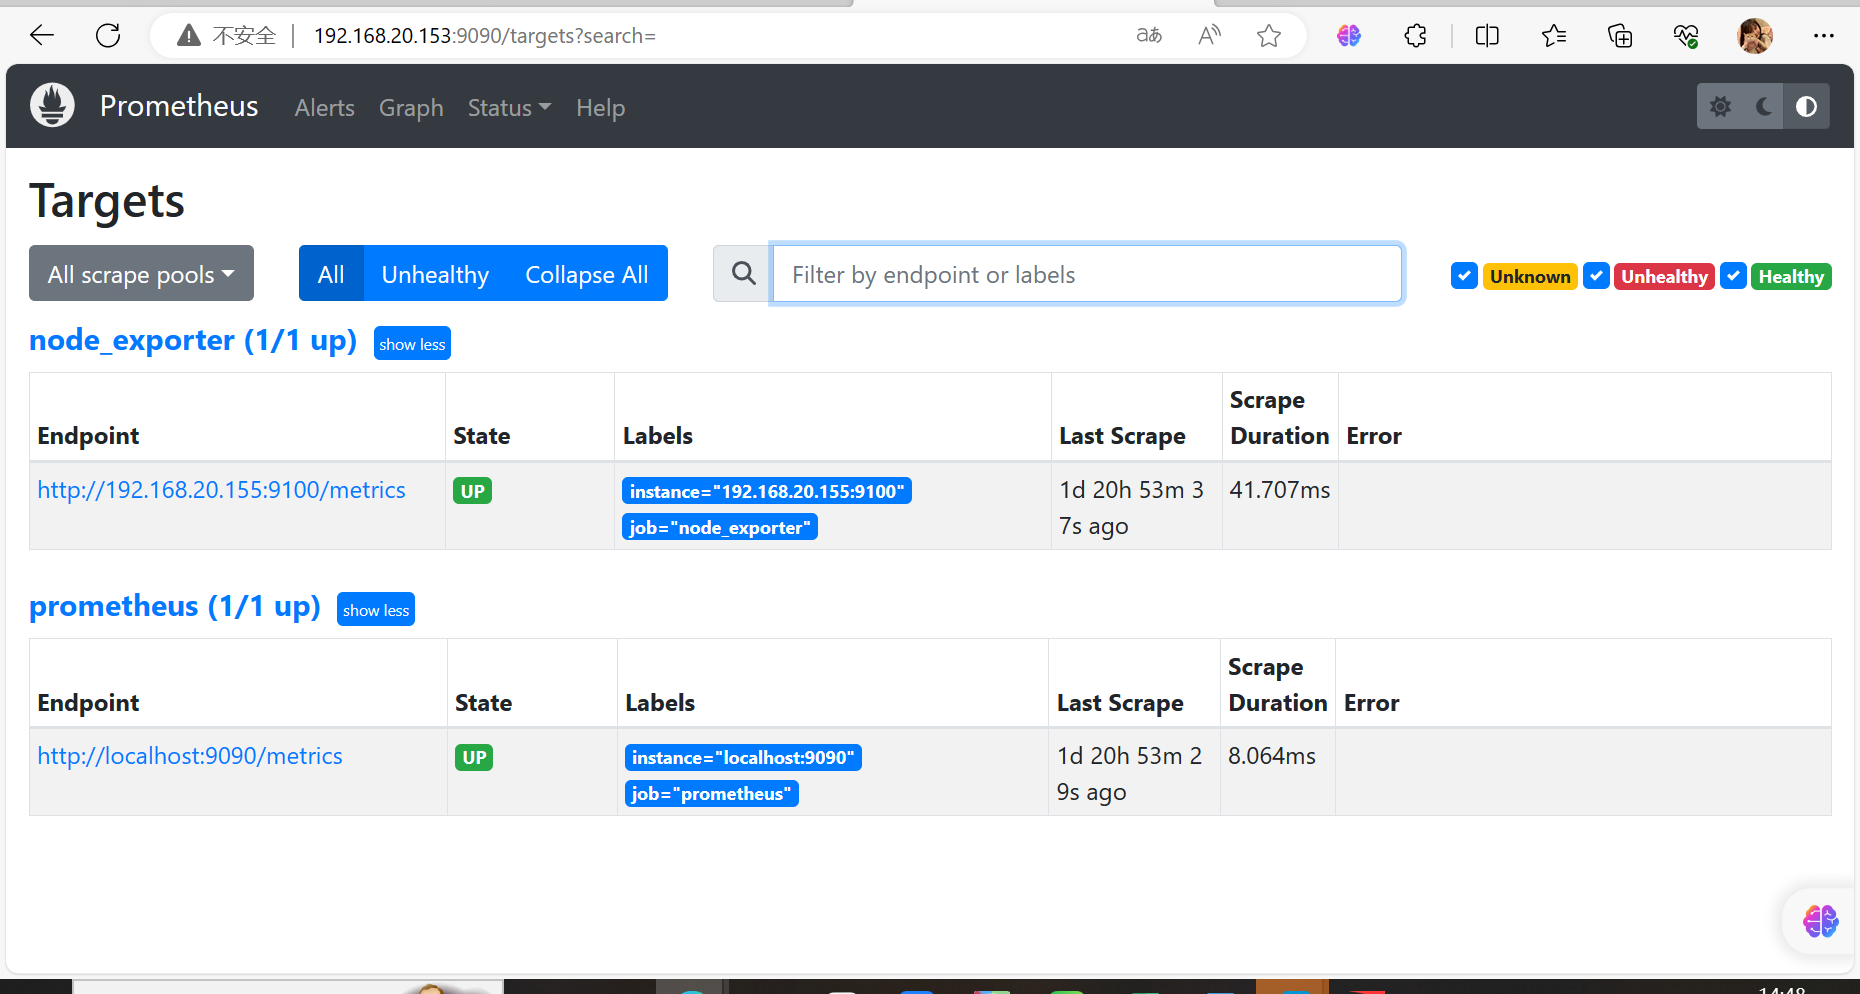Image resolution: width=1860 pixels, height=994 pixels.
Task: Go back with browser back arrow
Action: click(x=42, y=36)
